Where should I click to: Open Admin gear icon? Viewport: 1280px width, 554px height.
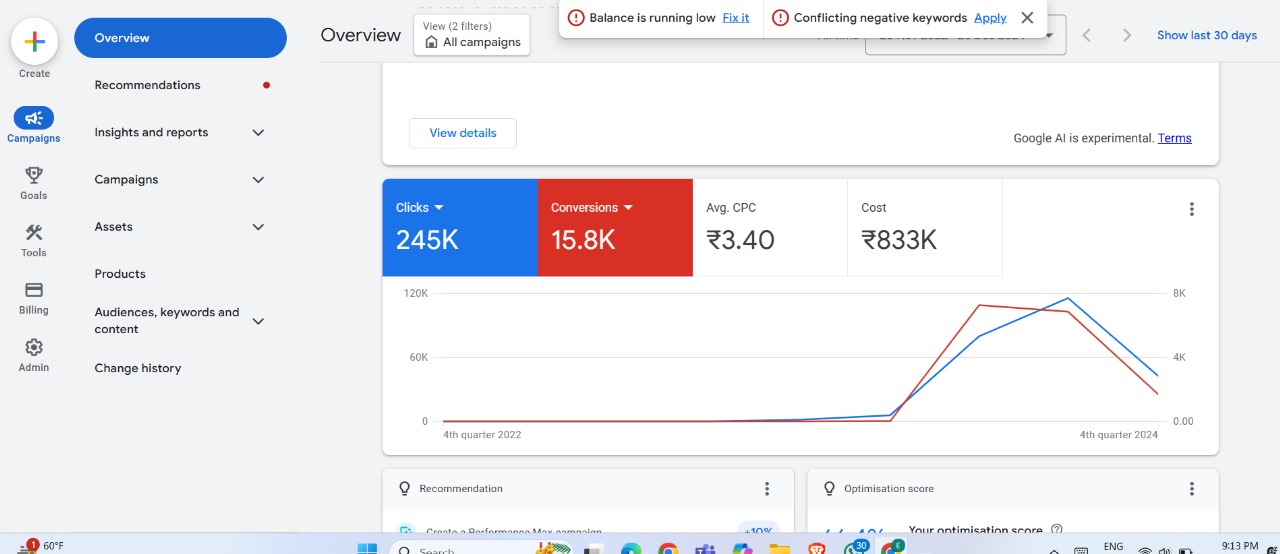[x=34, y=348]
